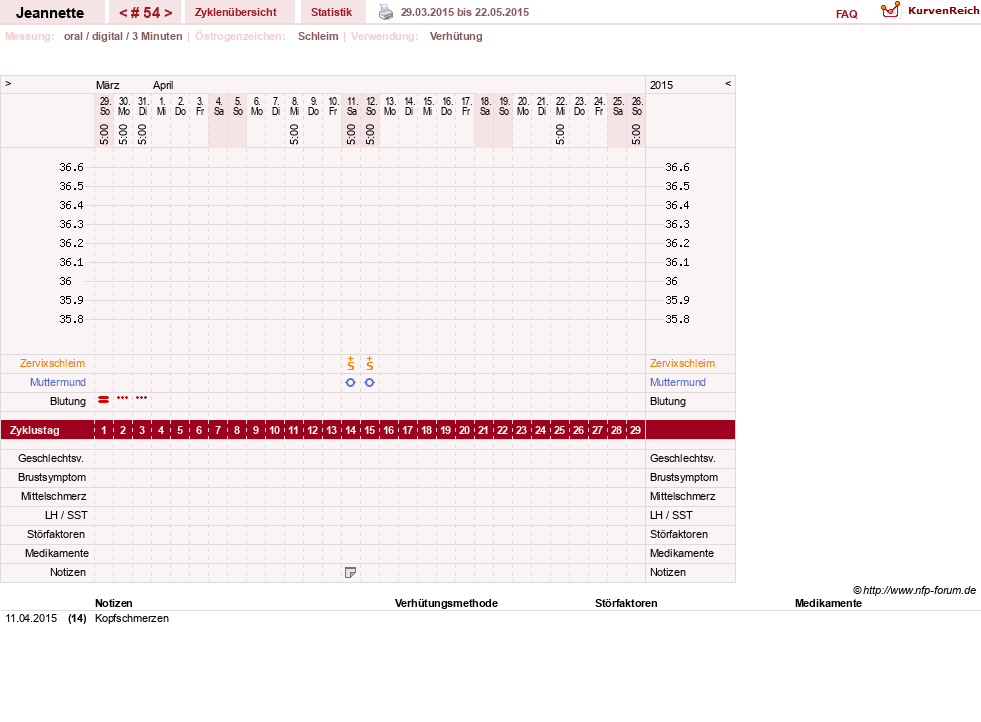Screen dimensions: 981x722
Task: Click measurement setting 'oral / digital / 3 Minuten'
Action: [x=123, y=36]
